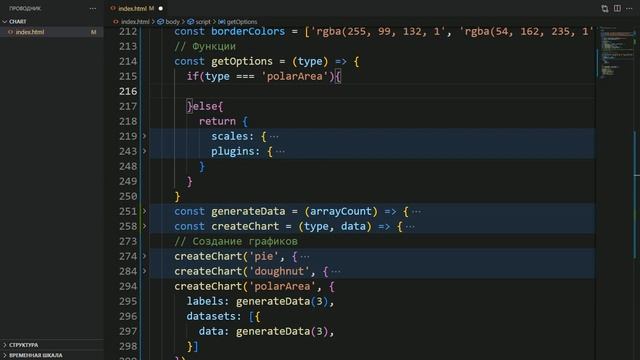This screenshot has height=360, width=640.
Task: Place cursor on 'polarArea' string in line 215
Action: coord(294,76)
